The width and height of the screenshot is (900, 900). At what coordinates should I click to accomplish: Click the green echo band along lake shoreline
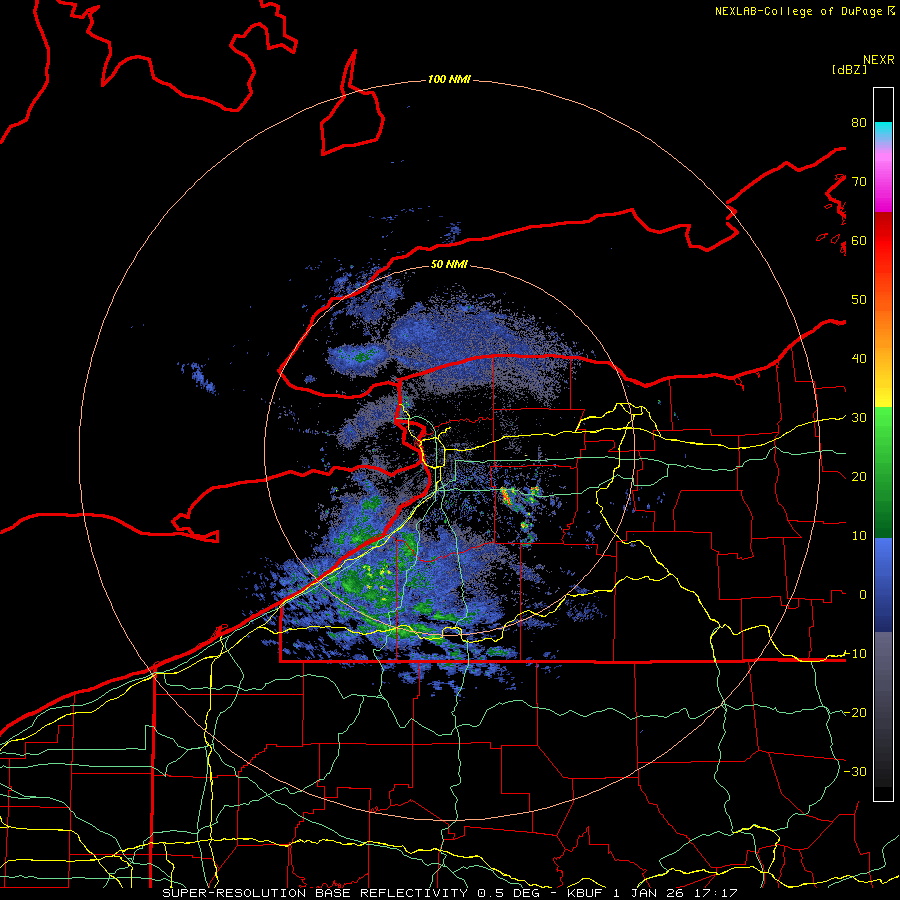[x=367, y=583]
